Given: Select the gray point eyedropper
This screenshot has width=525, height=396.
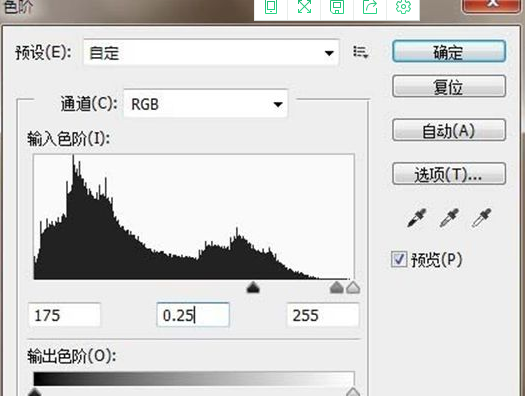Looking at the screenshot, I should point(449,218).
